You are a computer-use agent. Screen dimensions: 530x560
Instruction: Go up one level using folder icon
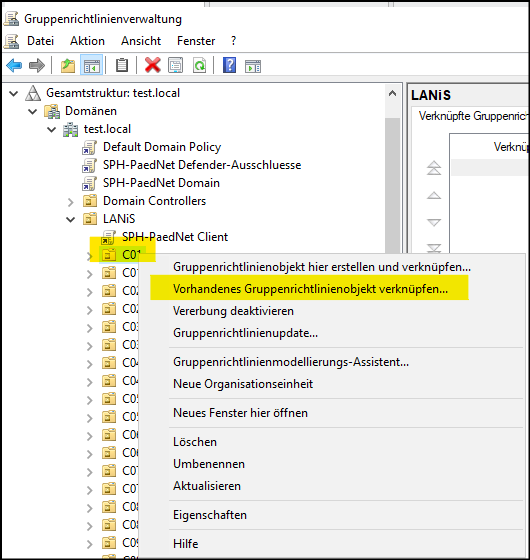point(68,66)
